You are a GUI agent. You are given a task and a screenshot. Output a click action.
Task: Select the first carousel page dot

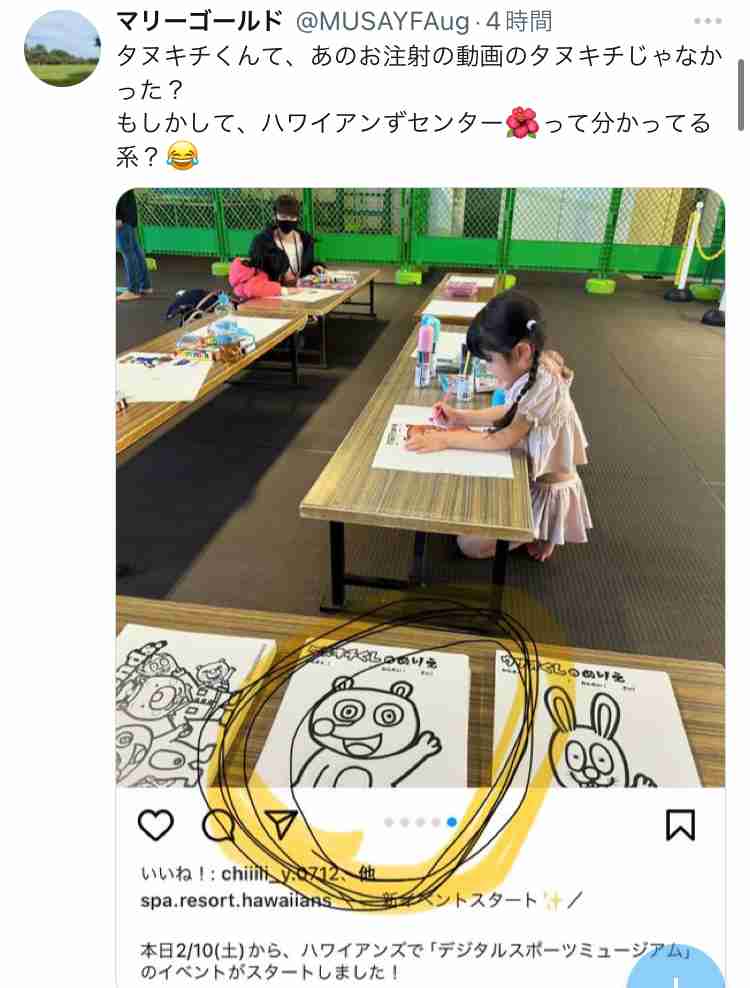tap(389, 822)
